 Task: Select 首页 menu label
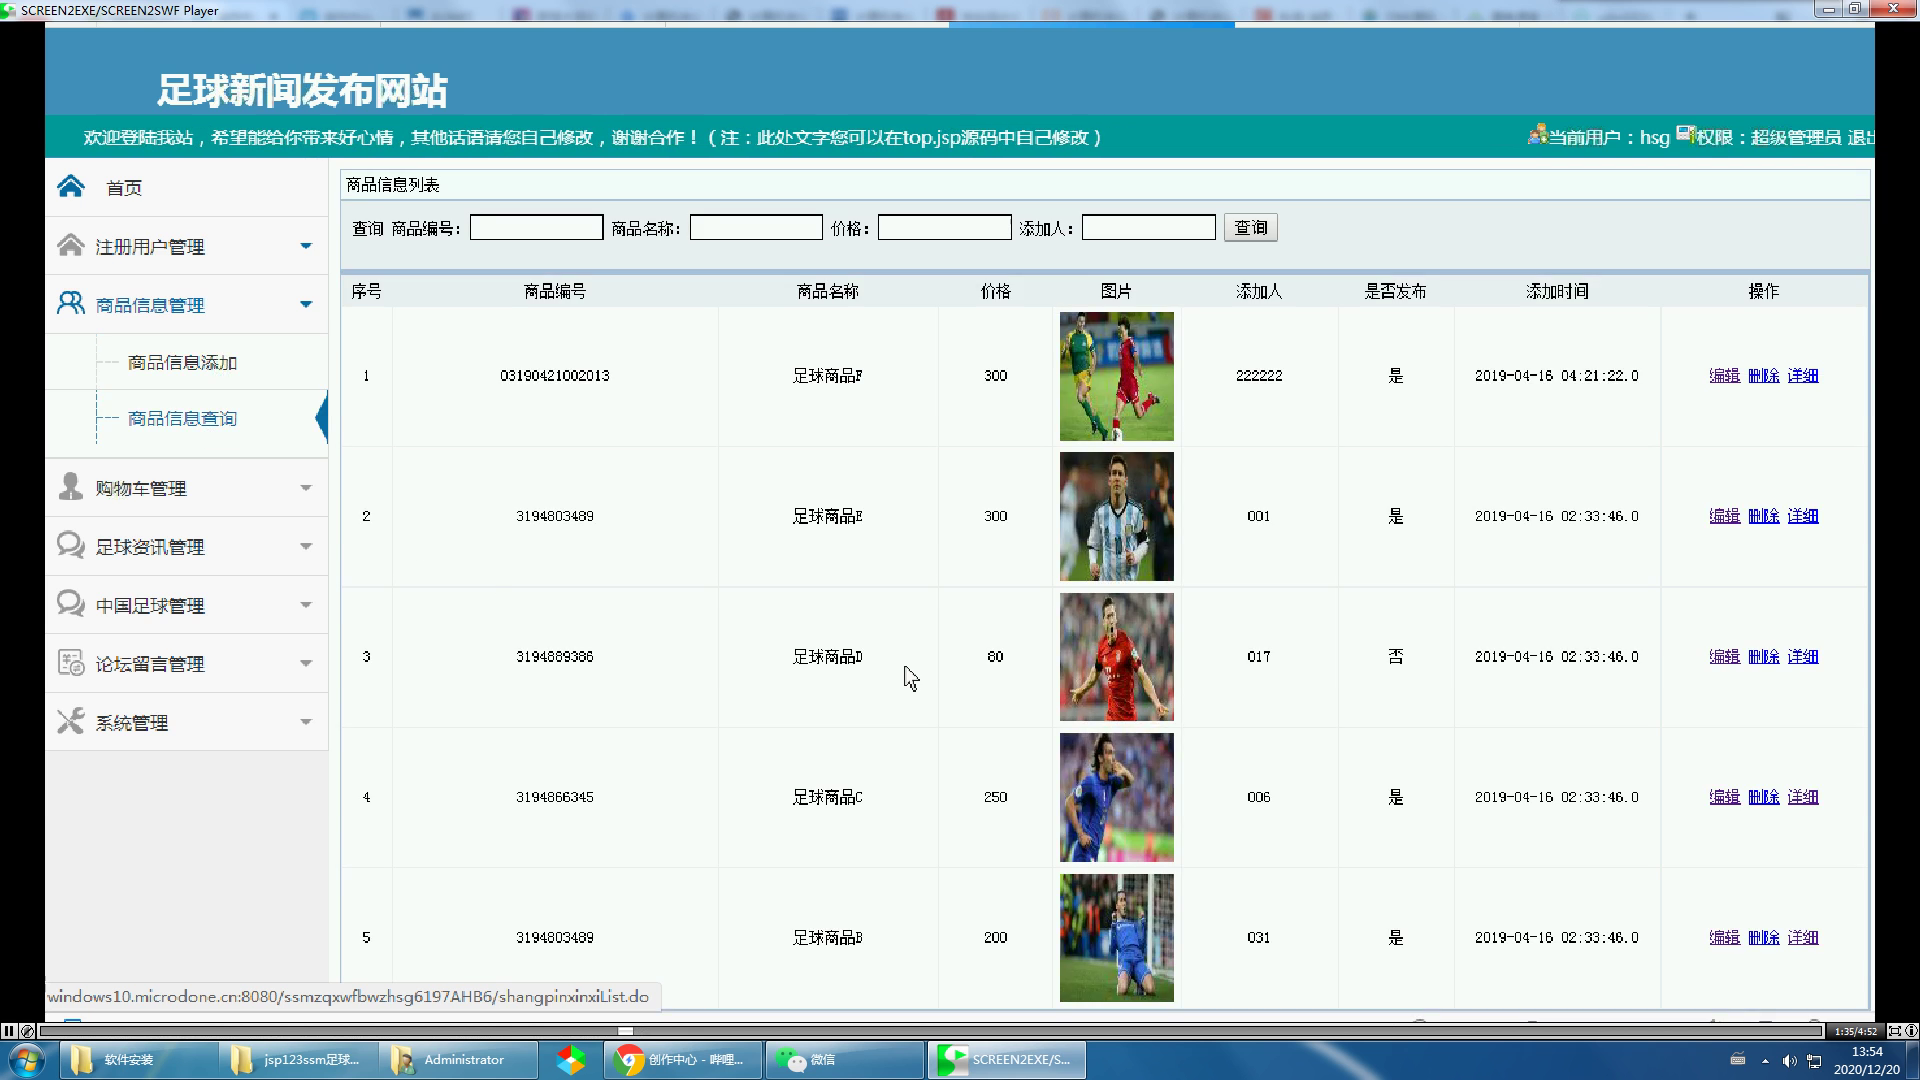coord(124,188)
